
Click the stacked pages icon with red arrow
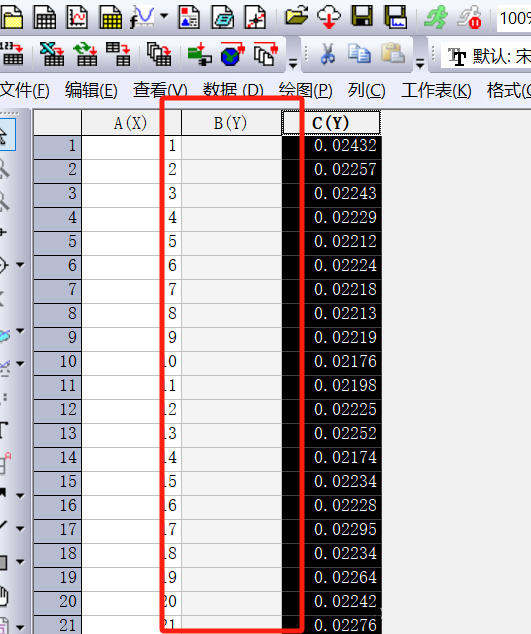coord(266,54)
